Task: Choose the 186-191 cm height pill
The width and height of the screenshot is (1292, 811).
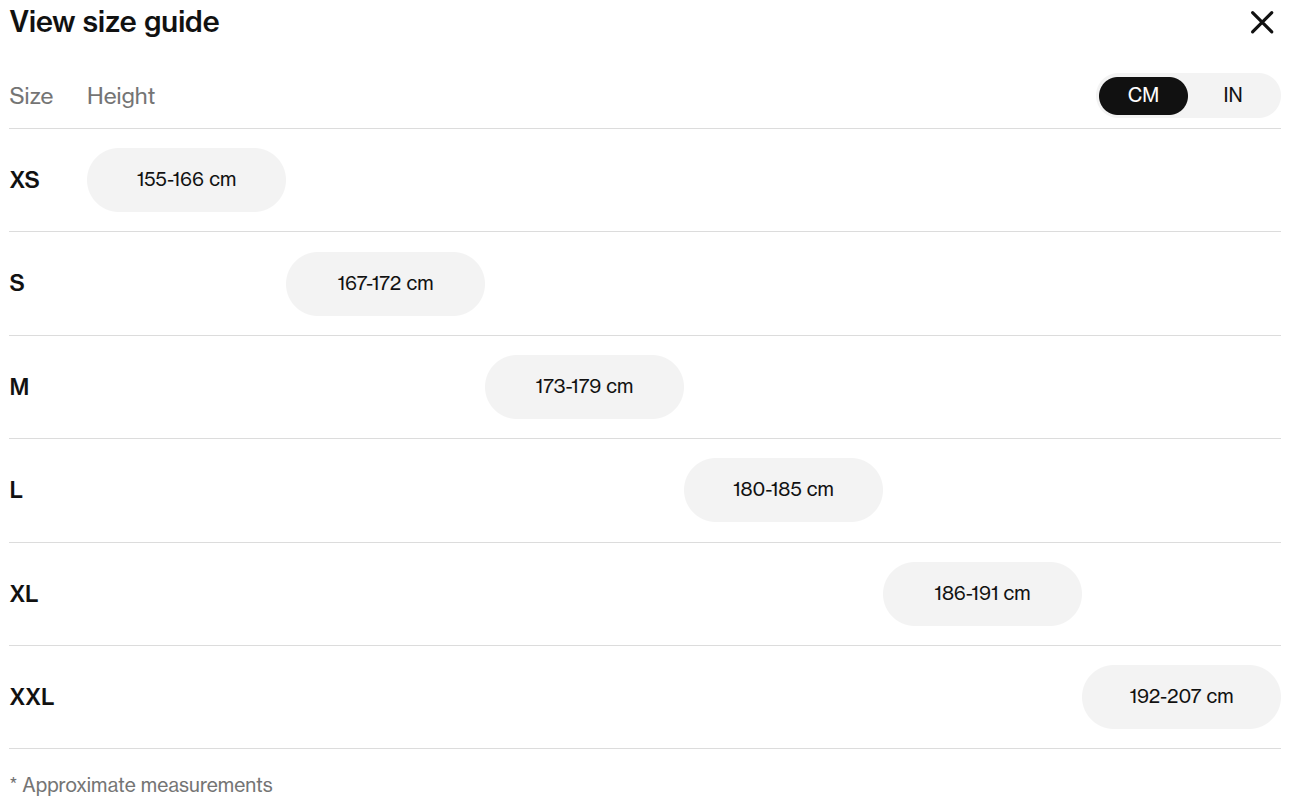Action: (982, 594)
